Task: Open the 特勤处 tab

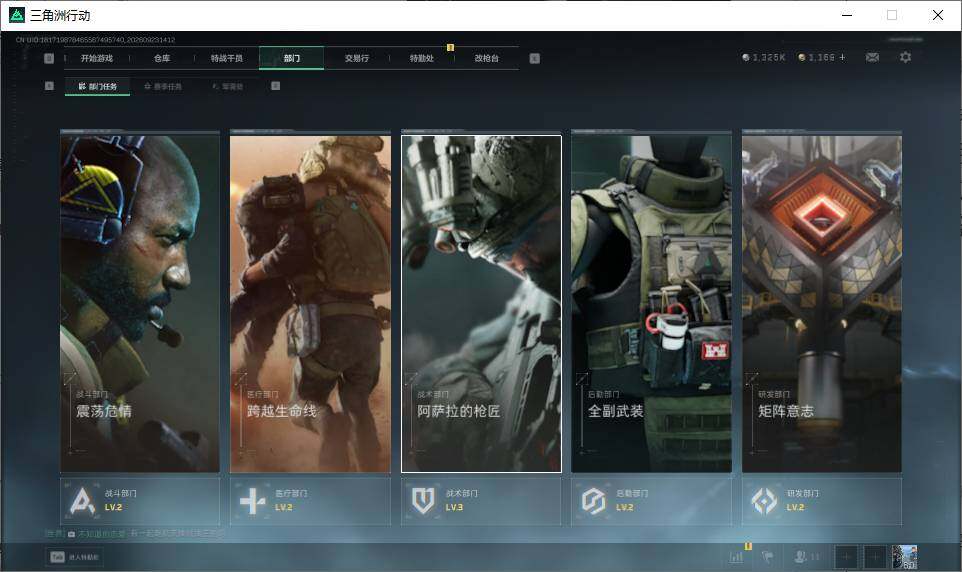Action: (x=421, y=58)
